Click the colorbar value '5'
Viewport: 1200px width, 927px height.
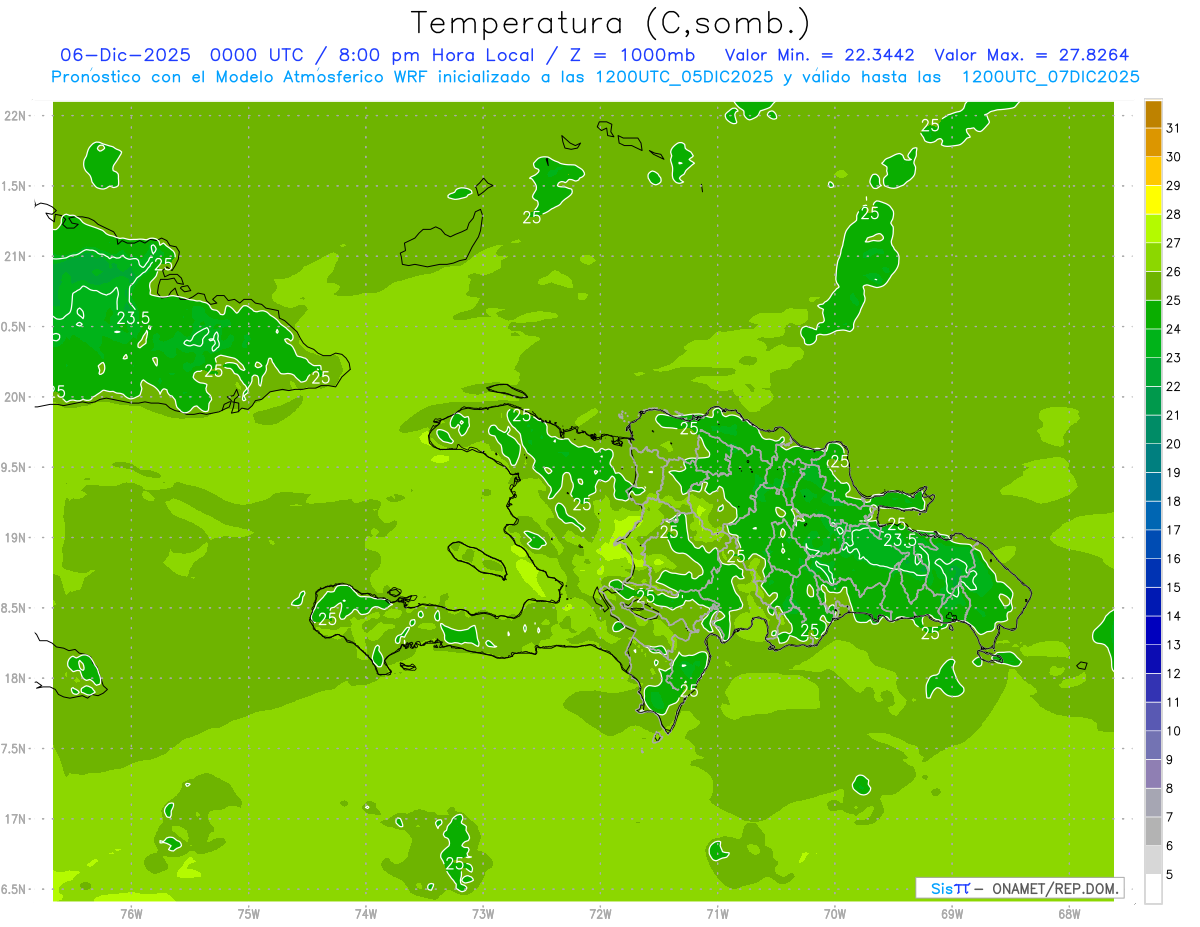pos(1170,875)
